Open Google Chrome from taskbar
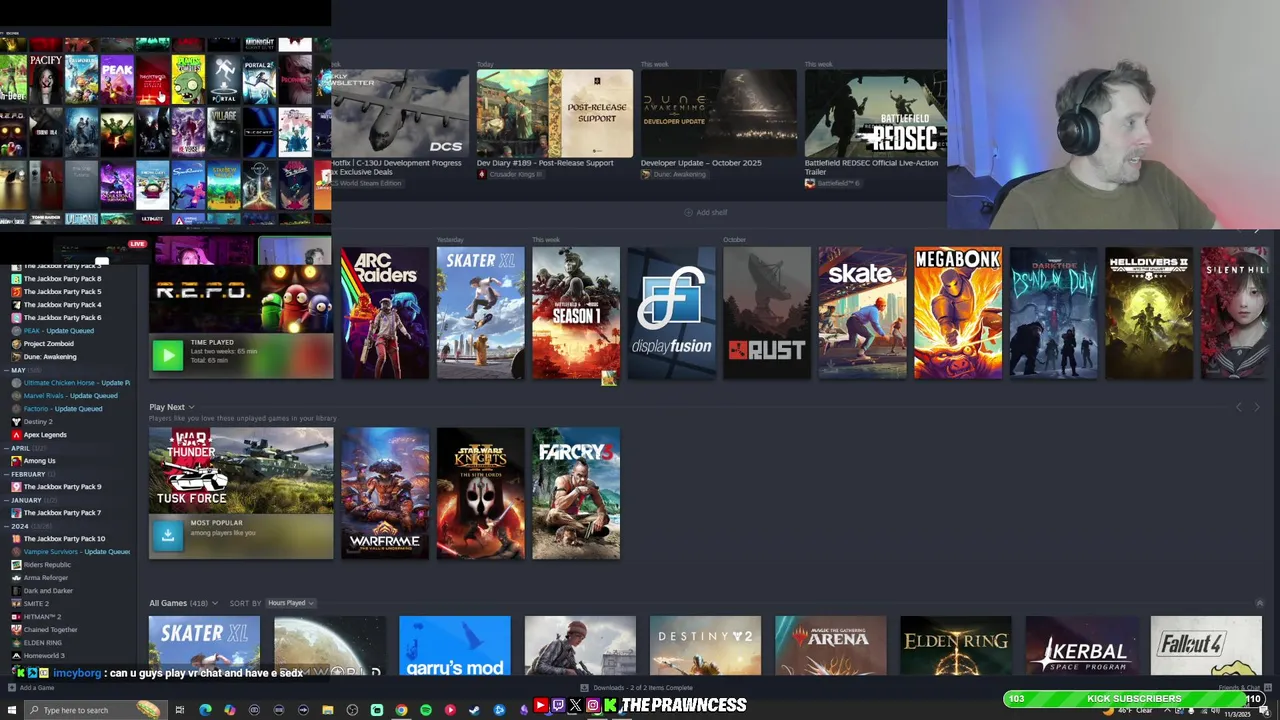 [x=401, y=710]
